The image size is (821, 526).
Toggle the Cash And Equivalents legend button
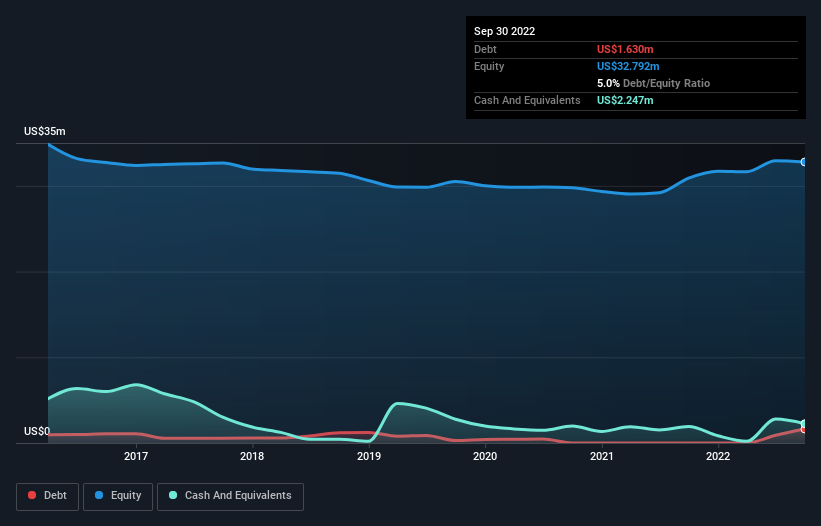click(230, 496)
